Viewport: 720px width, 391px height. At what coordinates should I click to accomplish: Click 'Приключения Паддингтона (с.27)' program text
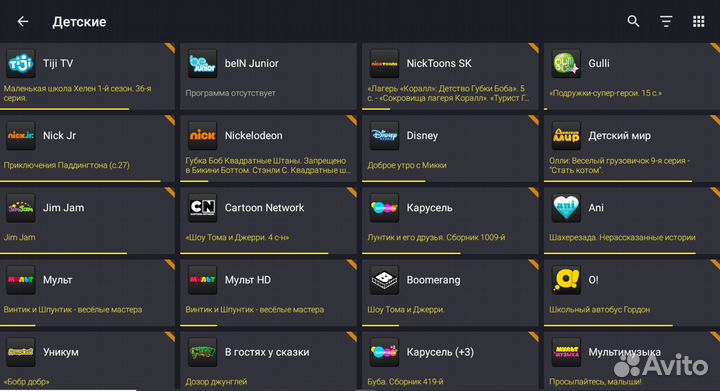coord(67,165)
